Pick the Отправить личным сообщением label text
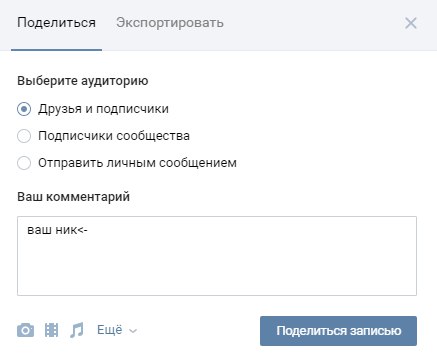 coord(137,163)
